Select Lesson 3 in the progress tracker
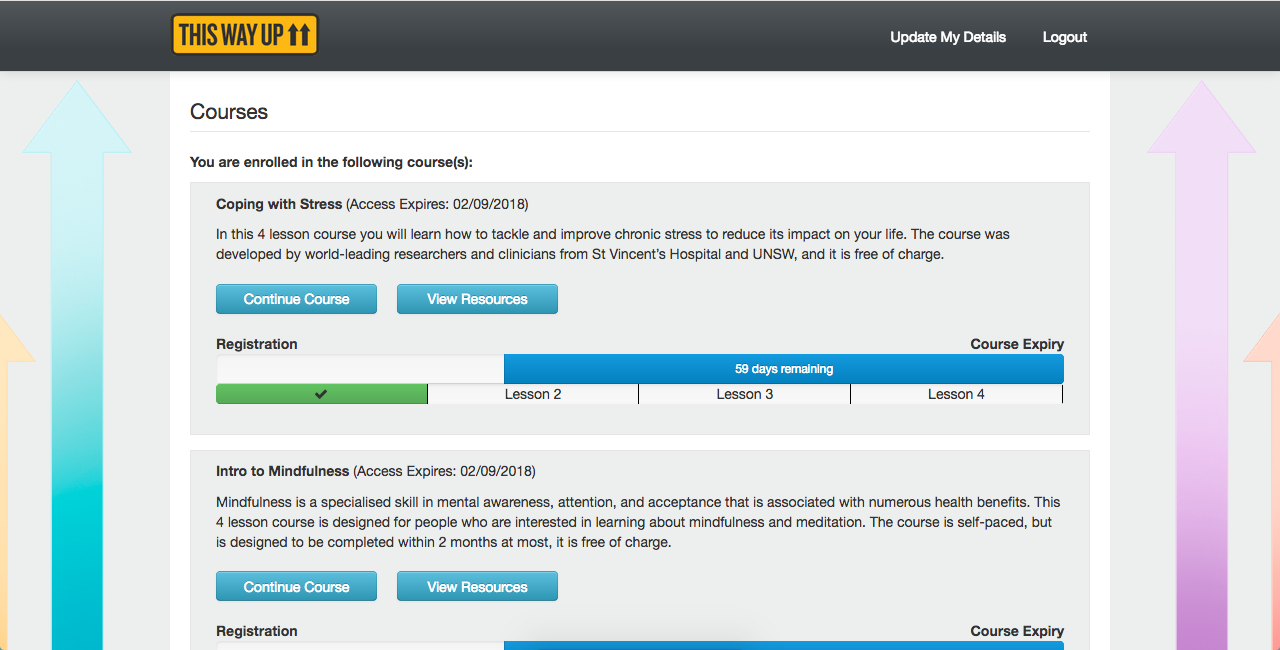Image resolution: width=1280 pixels, height=650 pixels. [x=744, y=394]
